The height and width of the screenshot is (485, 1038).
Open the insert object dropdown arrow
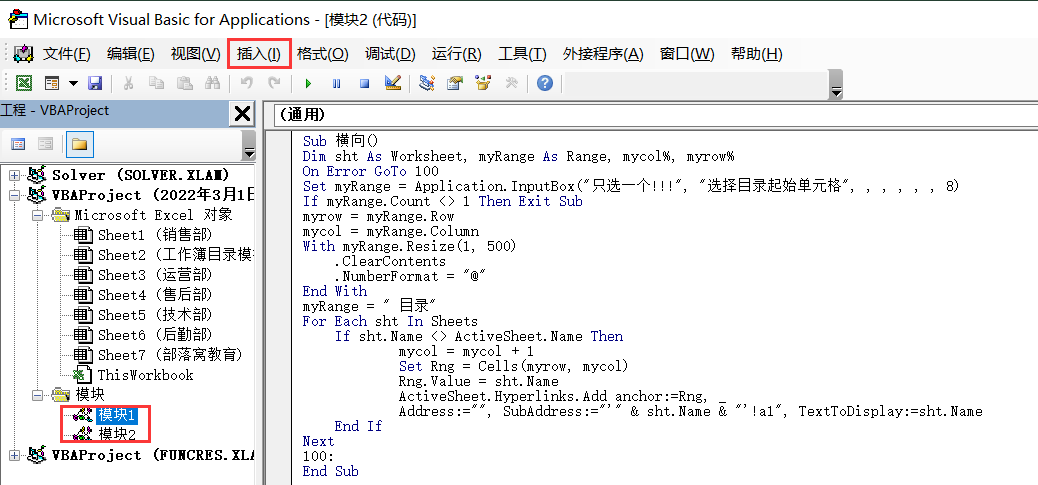[73, 83]
